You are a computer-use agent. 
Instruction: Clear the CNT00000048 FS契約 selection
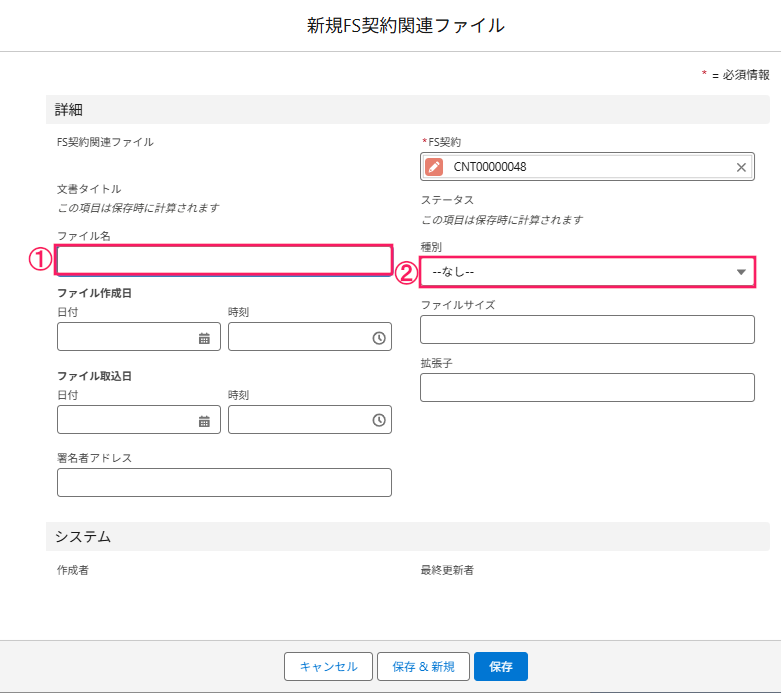click(x=741, y=168)
